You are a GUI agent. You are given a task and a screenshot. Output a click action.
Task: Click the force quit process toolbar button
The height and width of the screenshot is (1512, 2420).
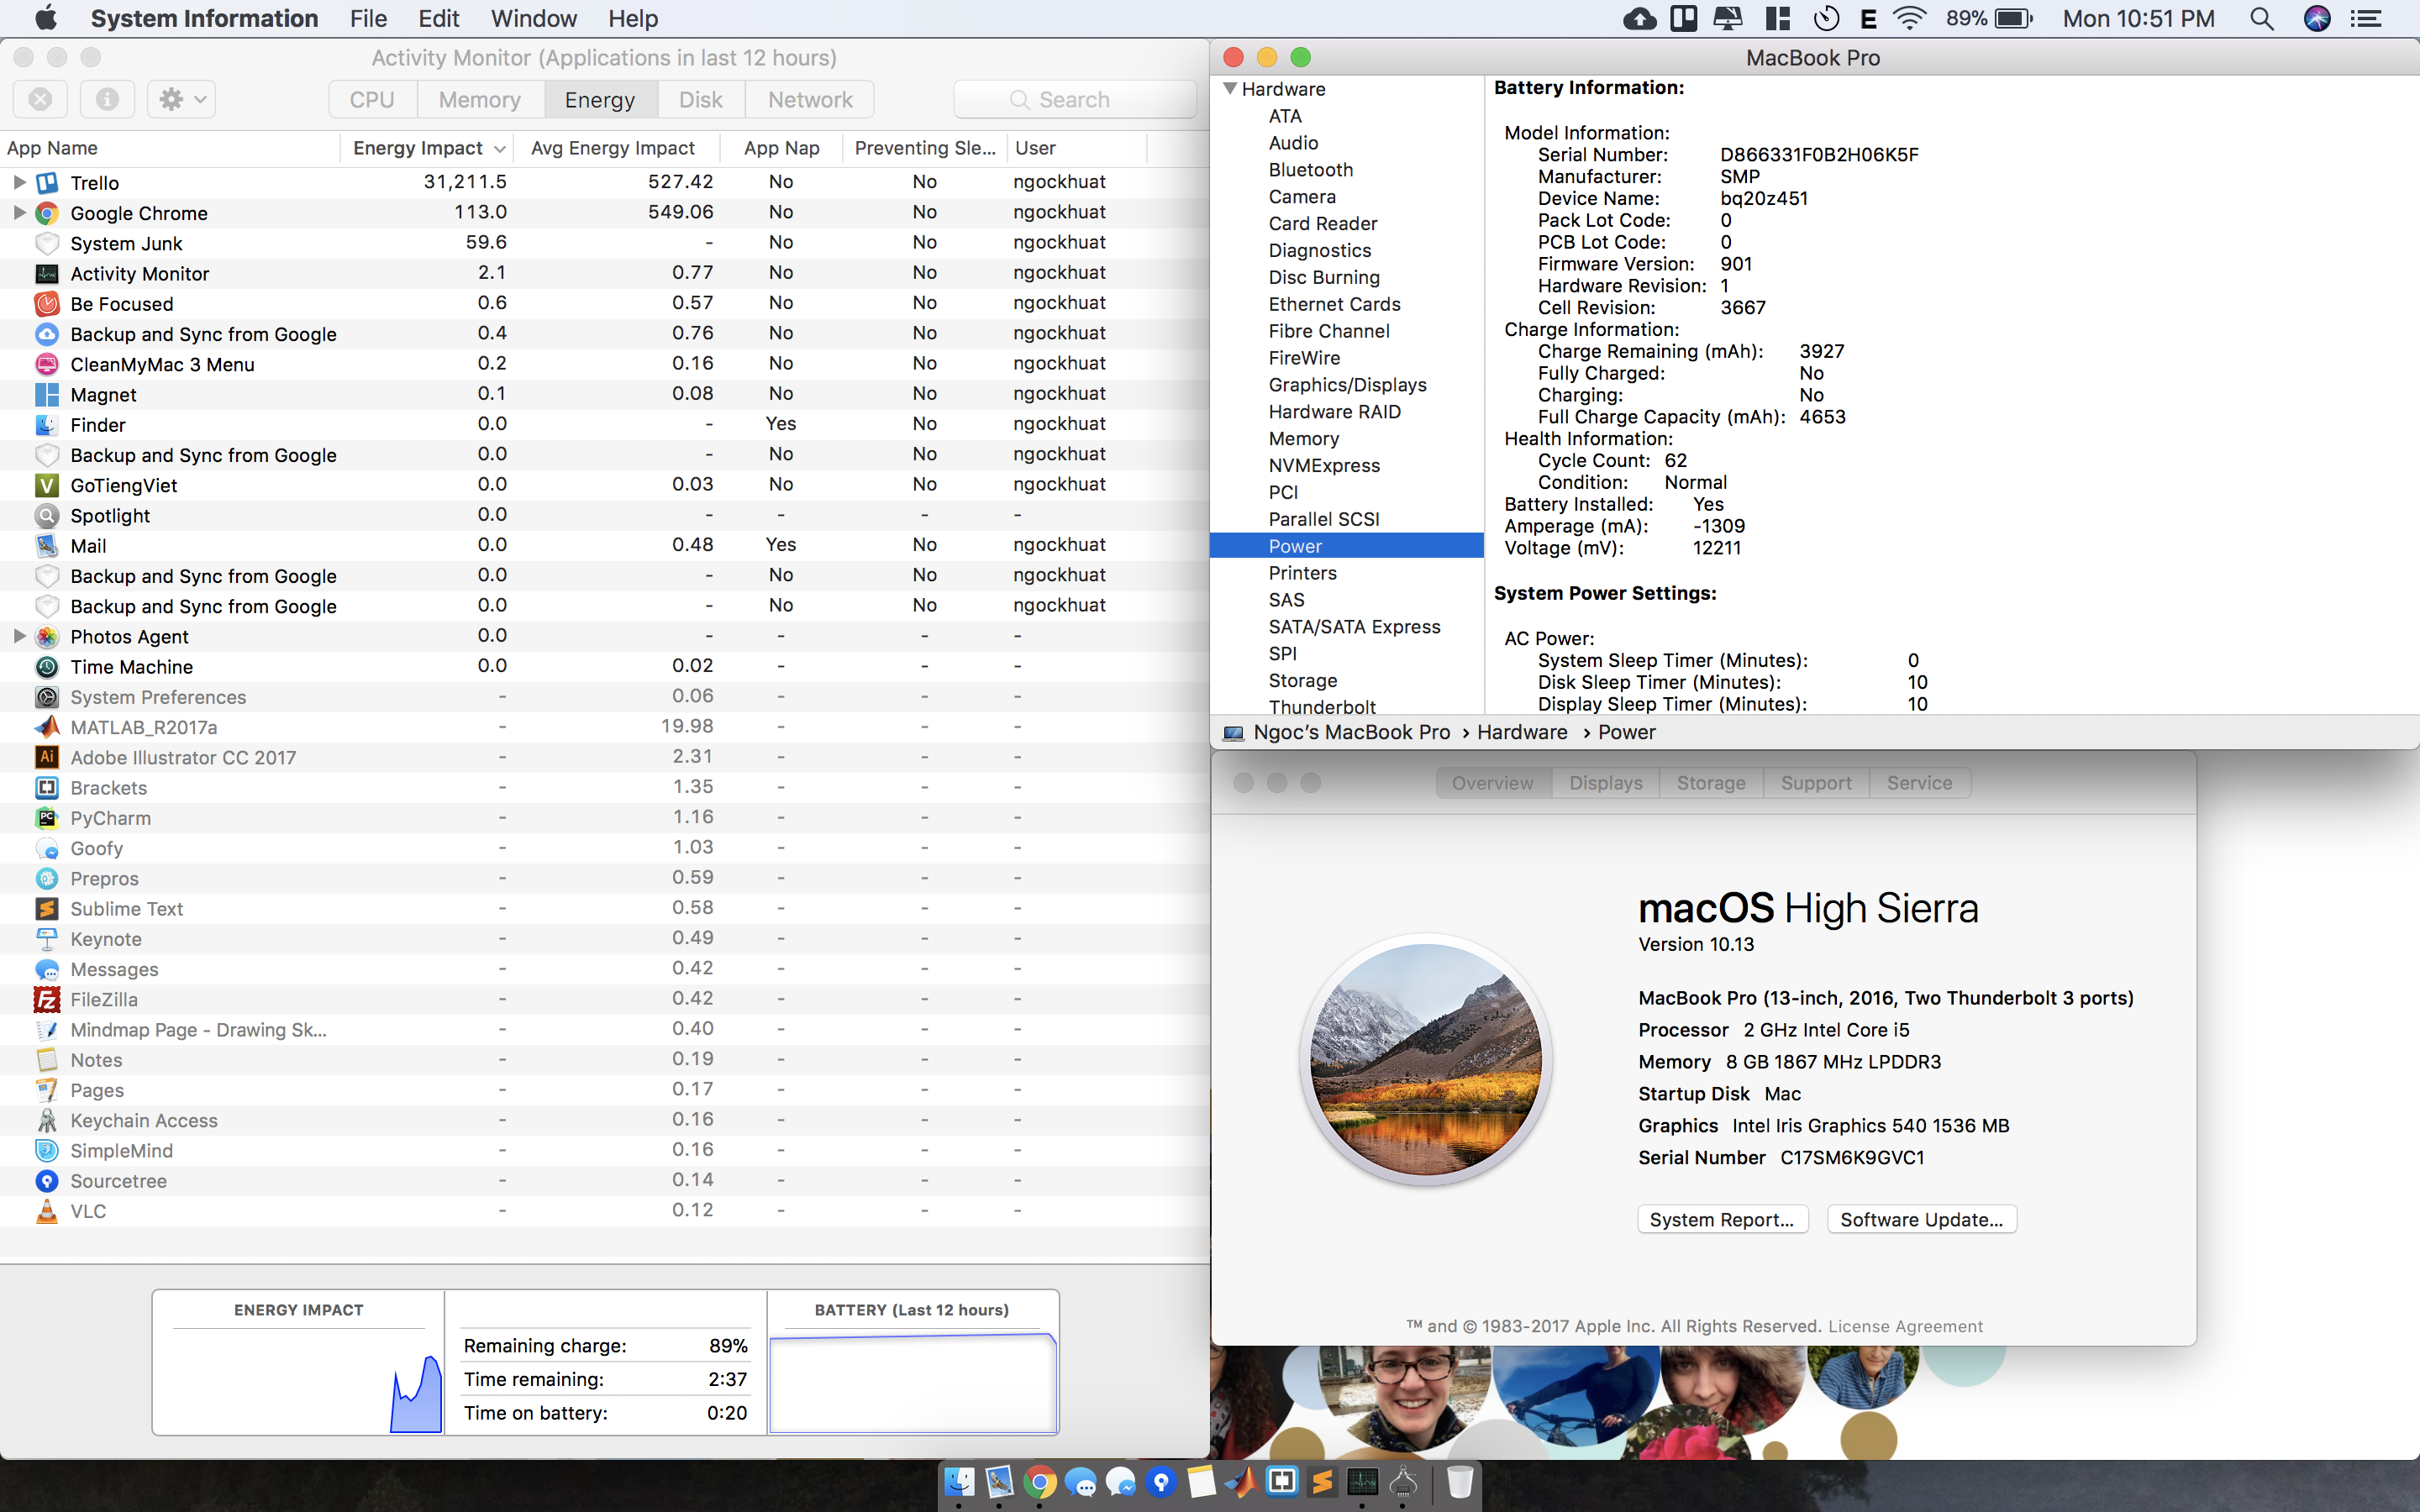click(x=40, y=99)
